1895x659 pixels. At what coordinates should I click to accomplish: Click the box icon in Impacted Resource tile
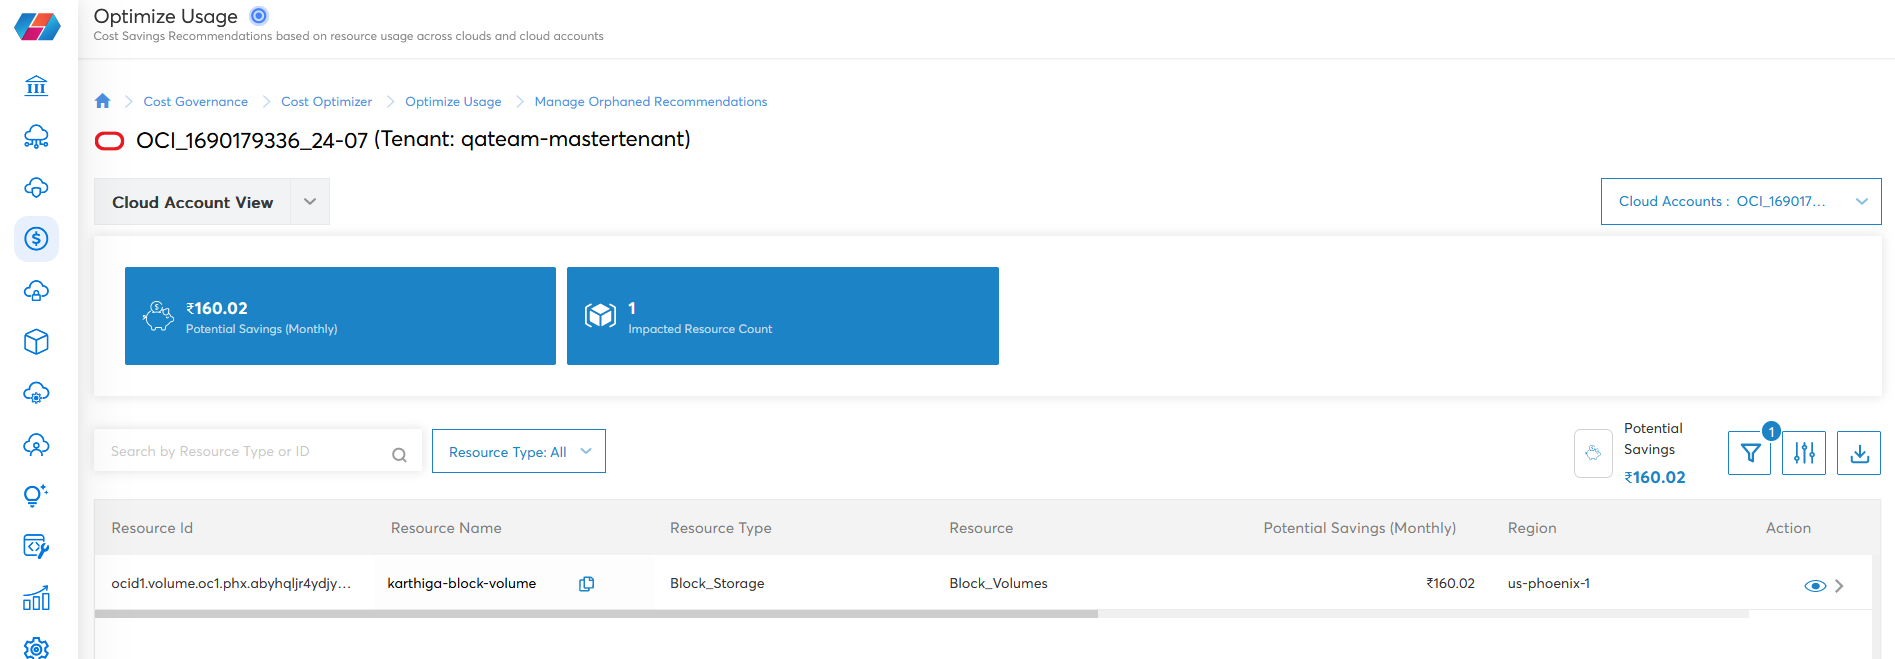click(x=600, y=316)
